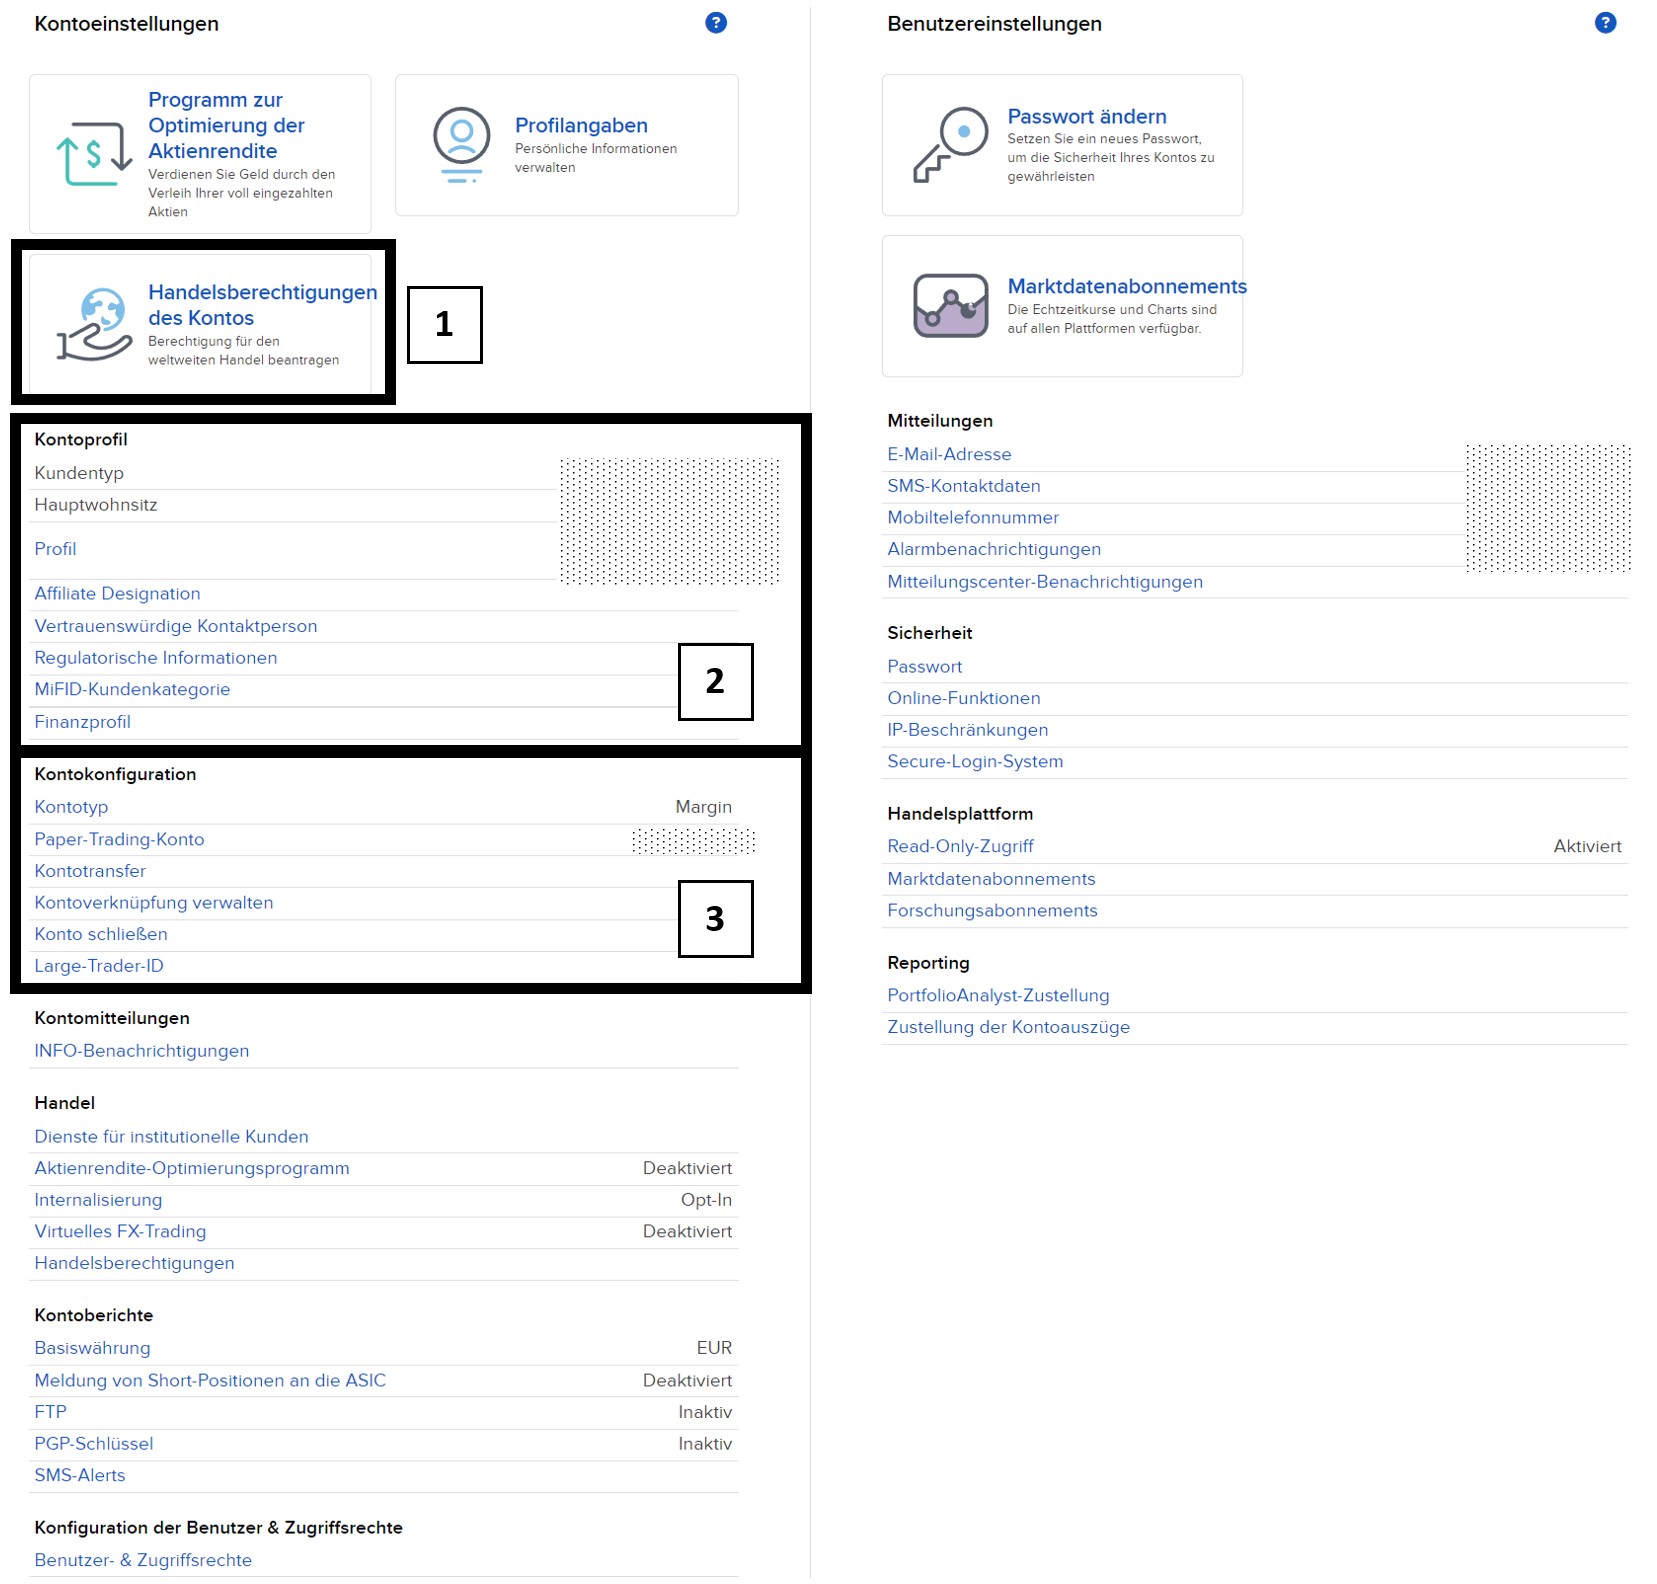Open Meldung von Short-Positionen an die ASIC
Viewport: 1657px width, 1584px height.
(x=210, y=1381)
